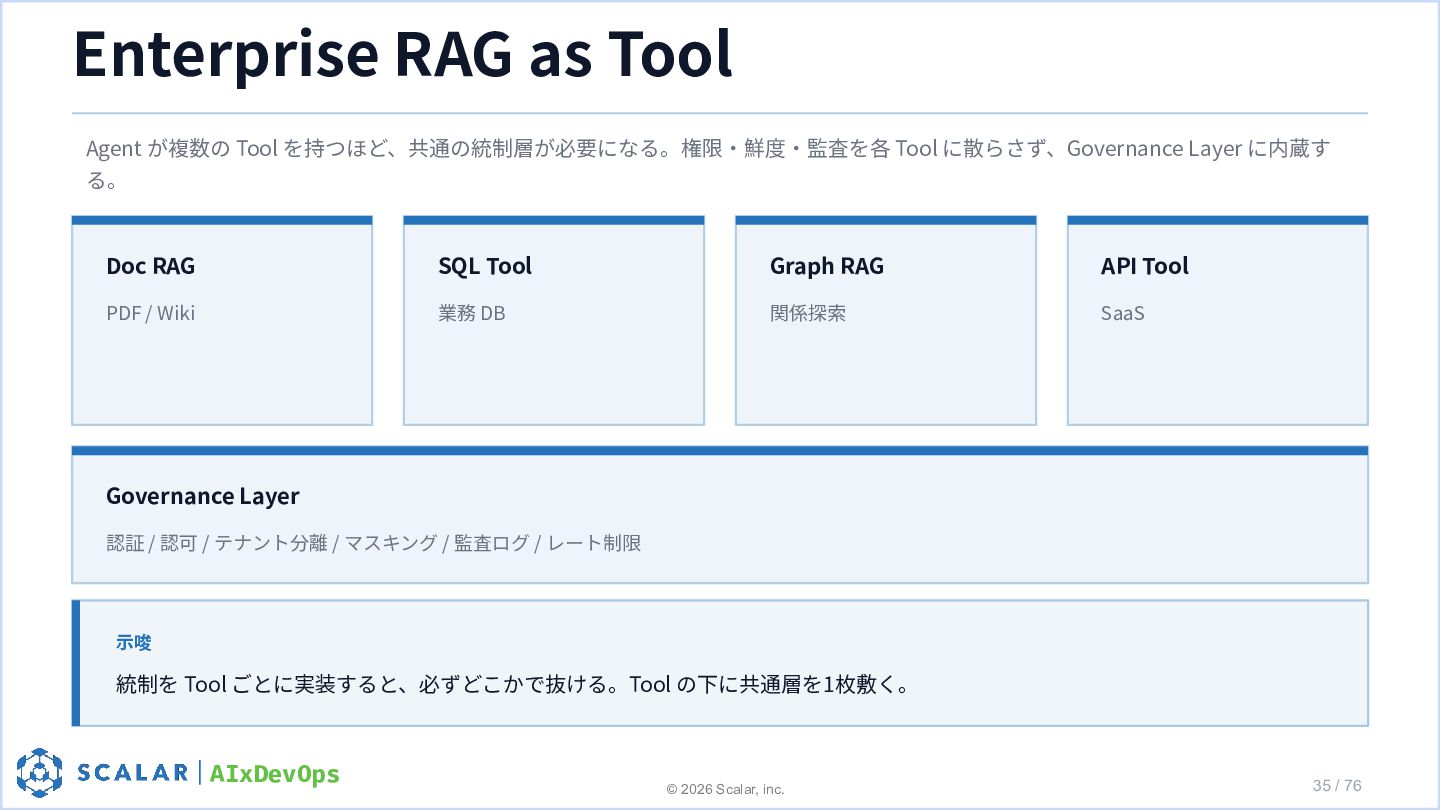Click the Scalar hexagon logo icon
This screenshot has width=1440, height=810.
[39, 772]
